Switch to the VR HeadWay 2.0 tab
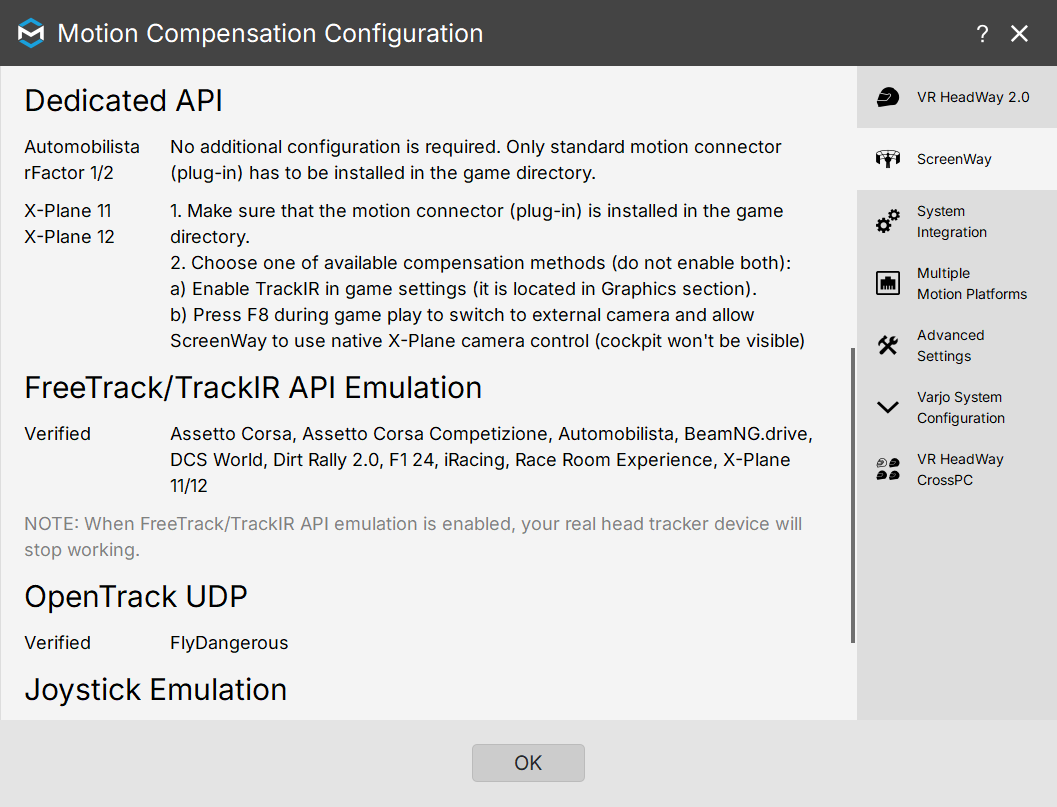Screen dimensions: 1057x807 pyautogui.click(x=957, y=97)
